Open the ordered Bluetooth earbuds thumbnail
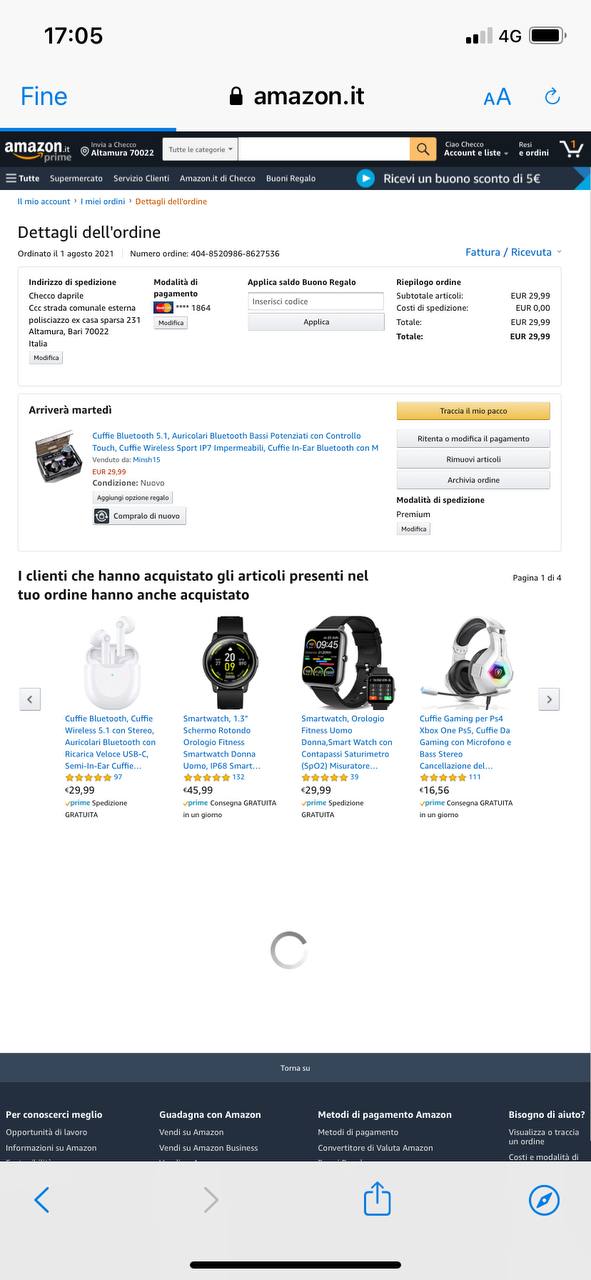This screenshot has height=1280, width=591. tap(58, 455)
